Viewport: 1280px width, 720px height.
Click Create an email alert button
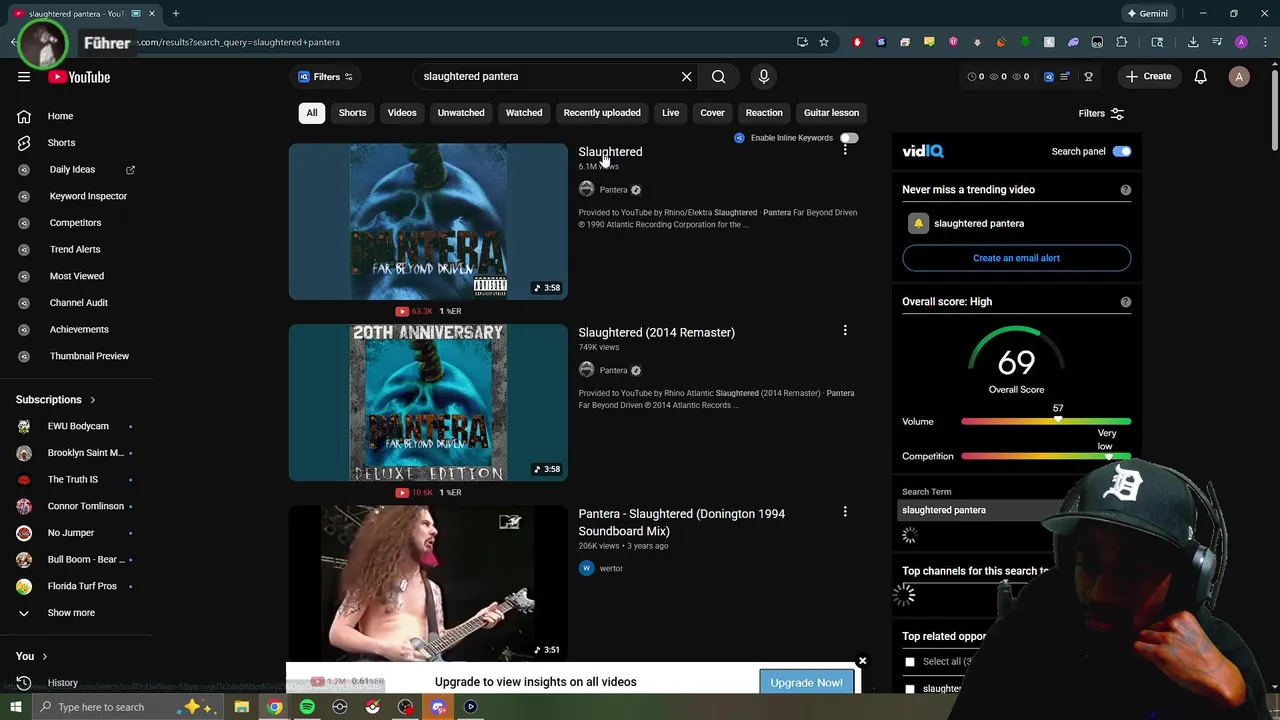1016,258
